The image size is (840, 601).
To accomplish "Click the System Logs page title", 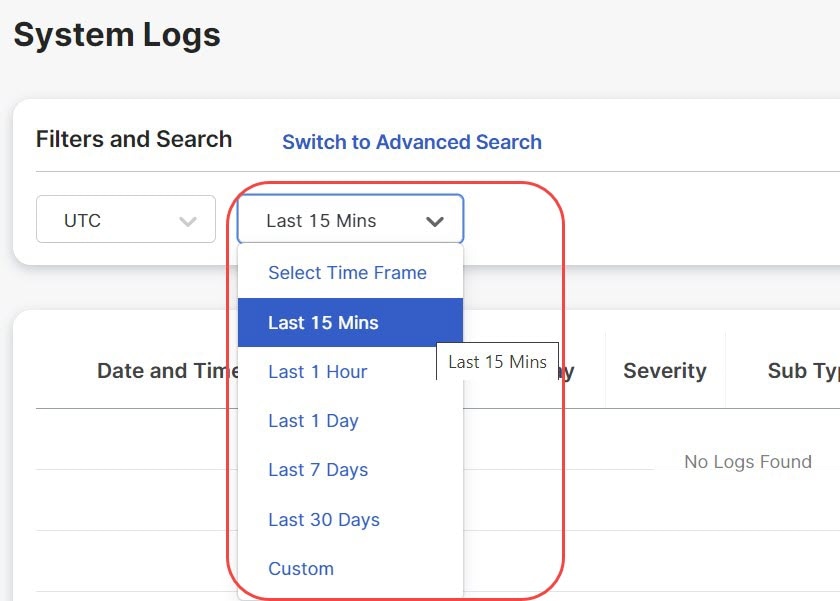I will click(x=117, y=35).
